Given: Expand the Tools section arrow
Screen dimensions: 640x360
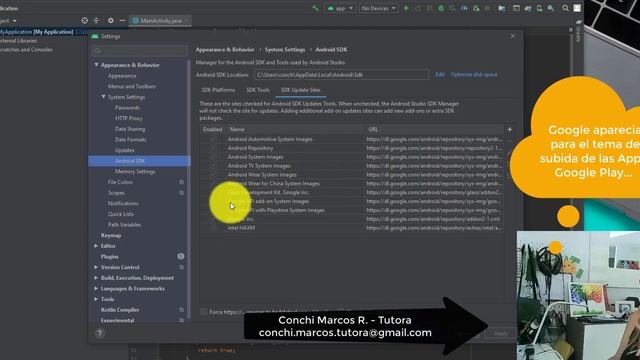Looking at the screenshot, I should coord(96,299).
